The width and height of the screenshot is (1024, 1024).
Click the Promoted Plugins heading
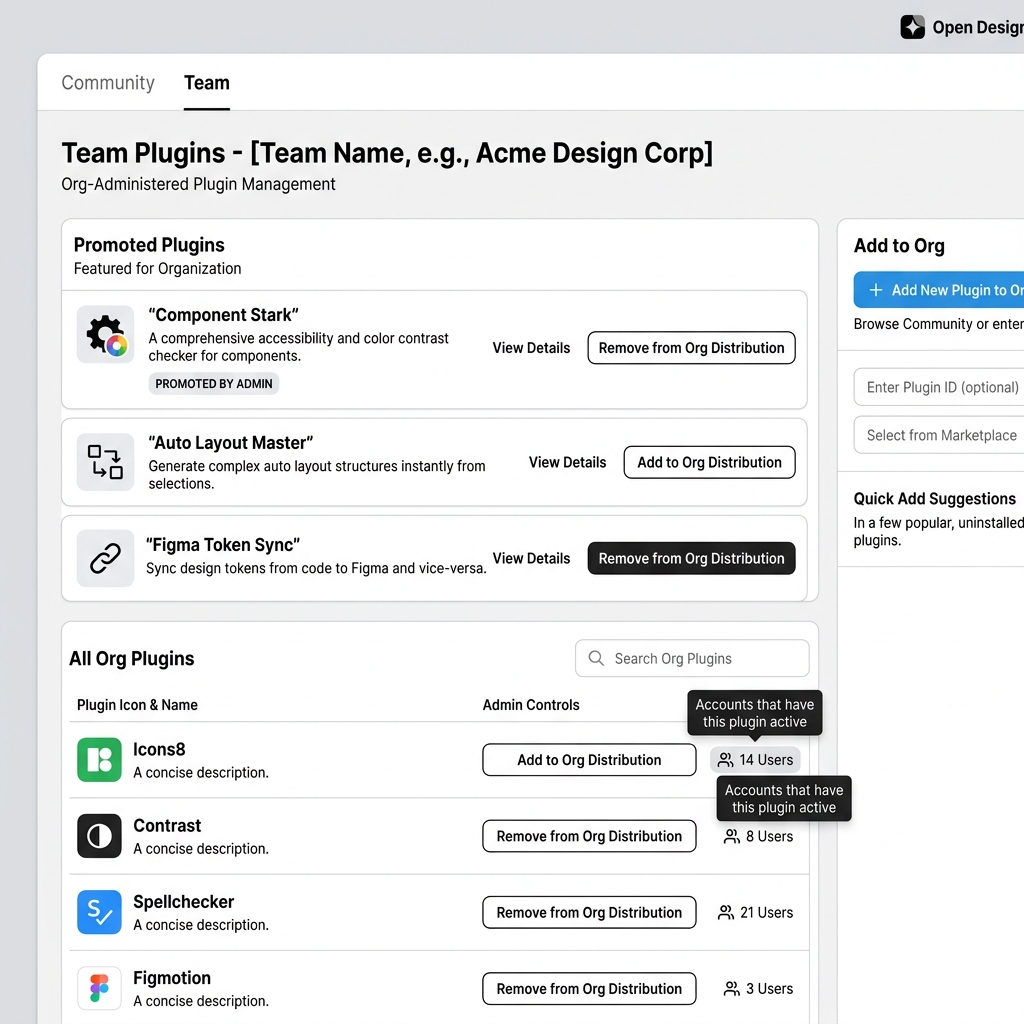pyautogui.click(x=149, y=245)
